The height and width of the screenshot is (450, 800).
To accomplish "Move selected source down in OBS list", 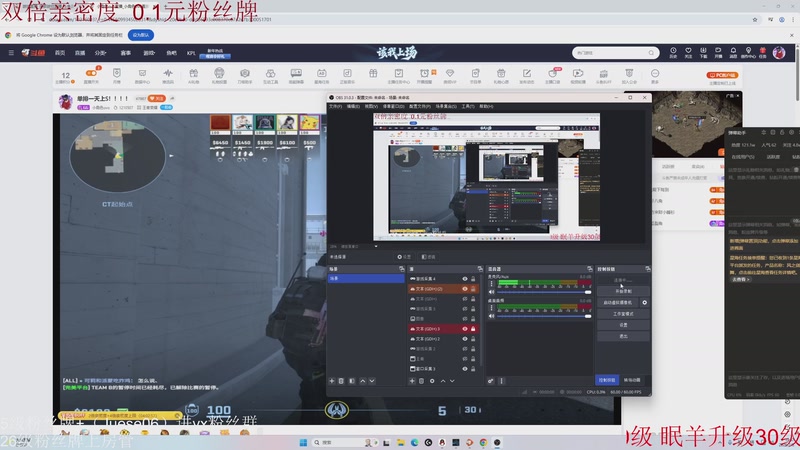I will pos(452,381).
